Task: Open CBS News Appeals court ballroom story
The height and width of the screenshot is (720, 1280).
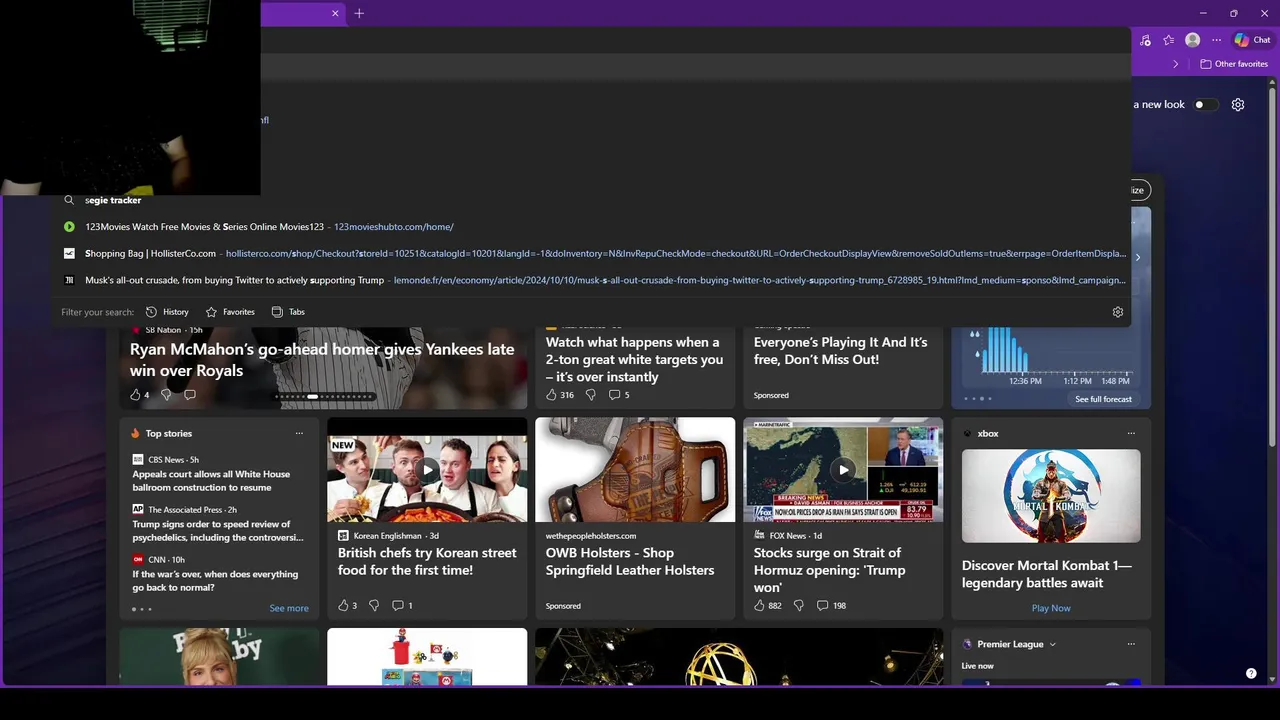Action: [x=211, y=481]
